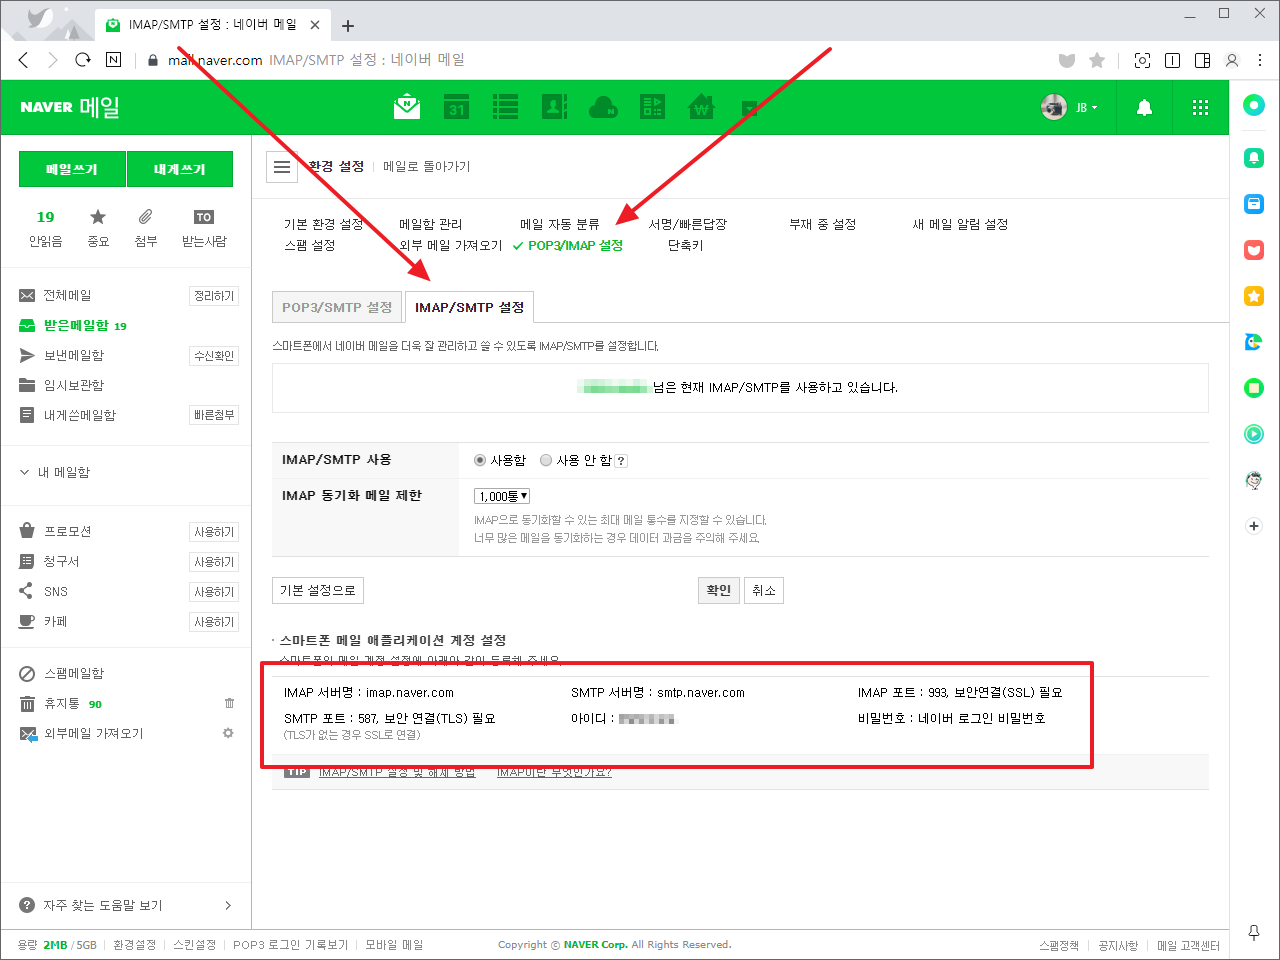1280x960 pixels.
Task: Open the yellow star sidebar panel icon
Action: pyautogui.click(x=1254, y=296)
